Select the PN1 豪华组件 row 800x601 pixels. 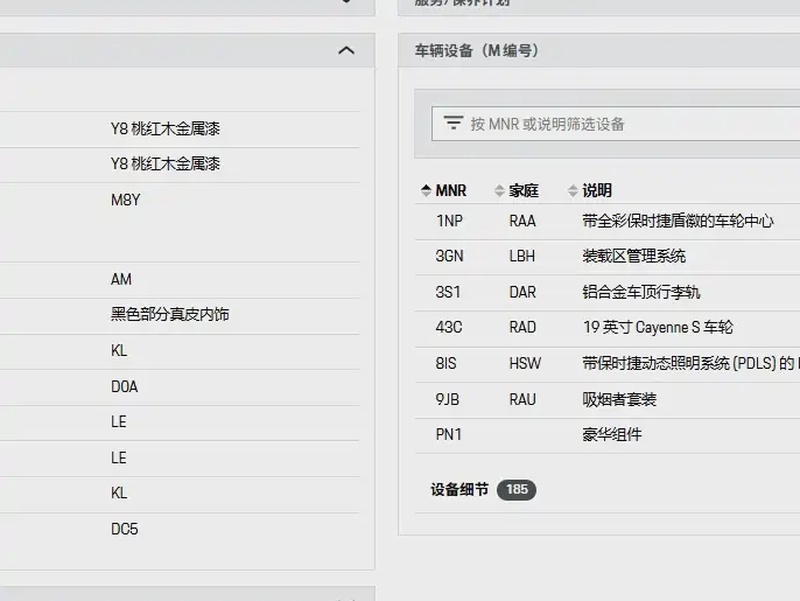click(x=600, y=435)
